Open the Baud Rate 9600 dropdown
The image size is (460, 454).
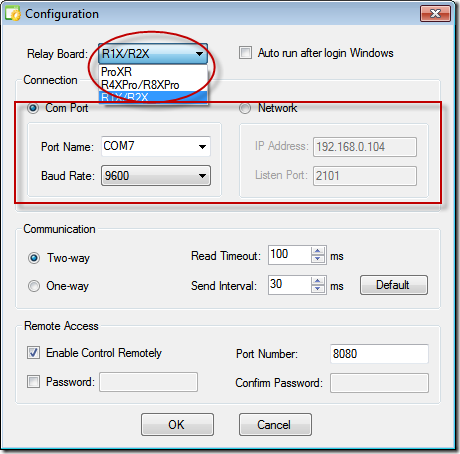(x=202, y=176)
